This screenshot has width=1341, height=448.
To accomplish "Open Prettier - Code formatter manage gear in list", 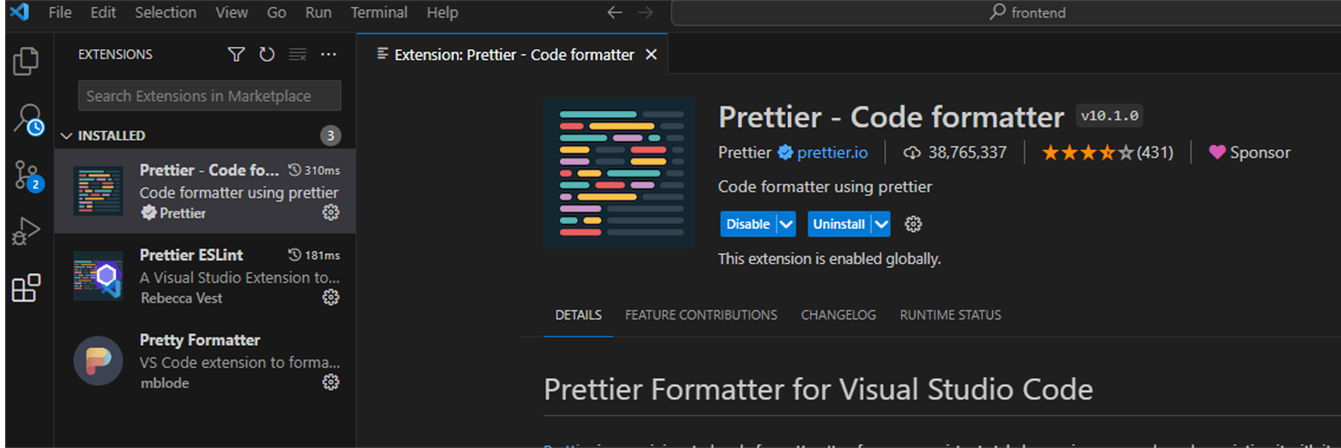I will 331,213.
